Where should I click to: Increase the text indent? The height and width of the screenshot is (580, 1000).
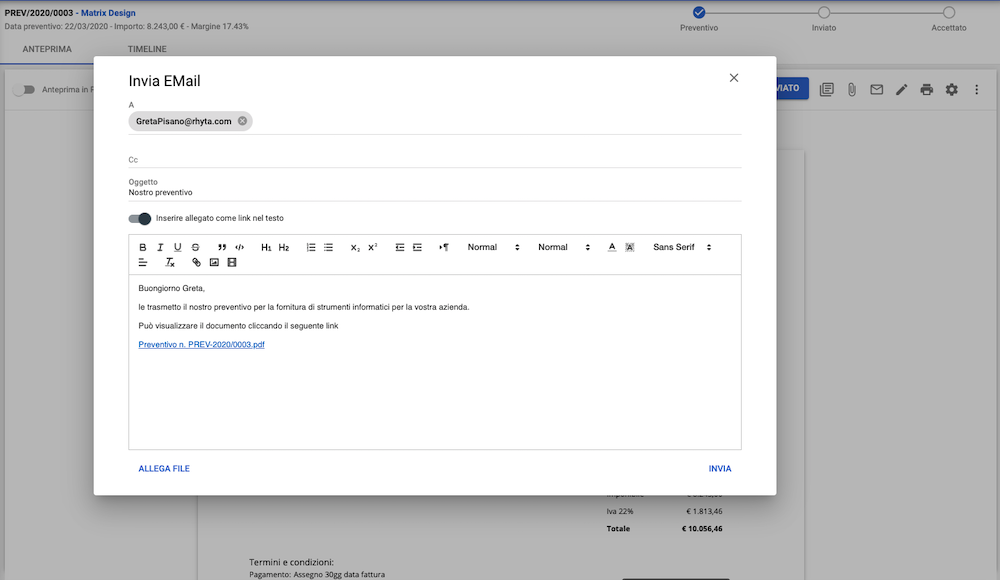click(x=417, y=248)
